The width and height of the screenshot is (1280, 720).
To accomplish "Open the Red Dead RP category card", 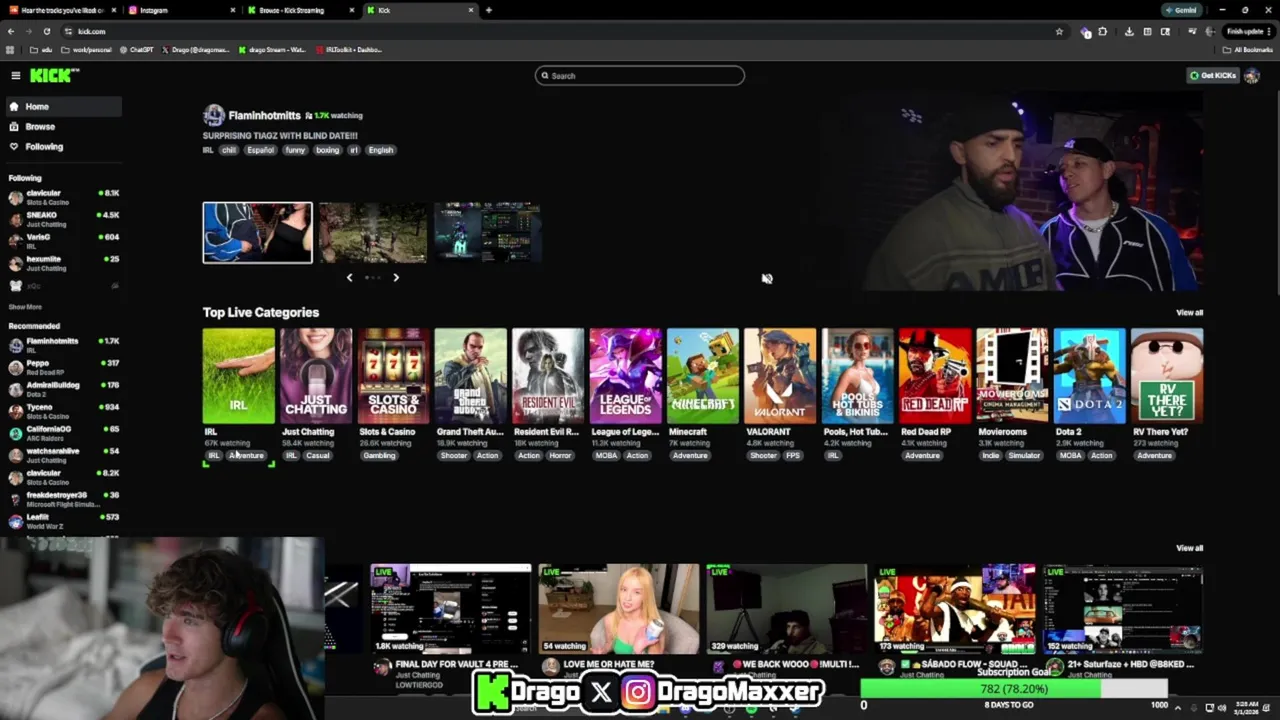I will [x=935, y=376].
